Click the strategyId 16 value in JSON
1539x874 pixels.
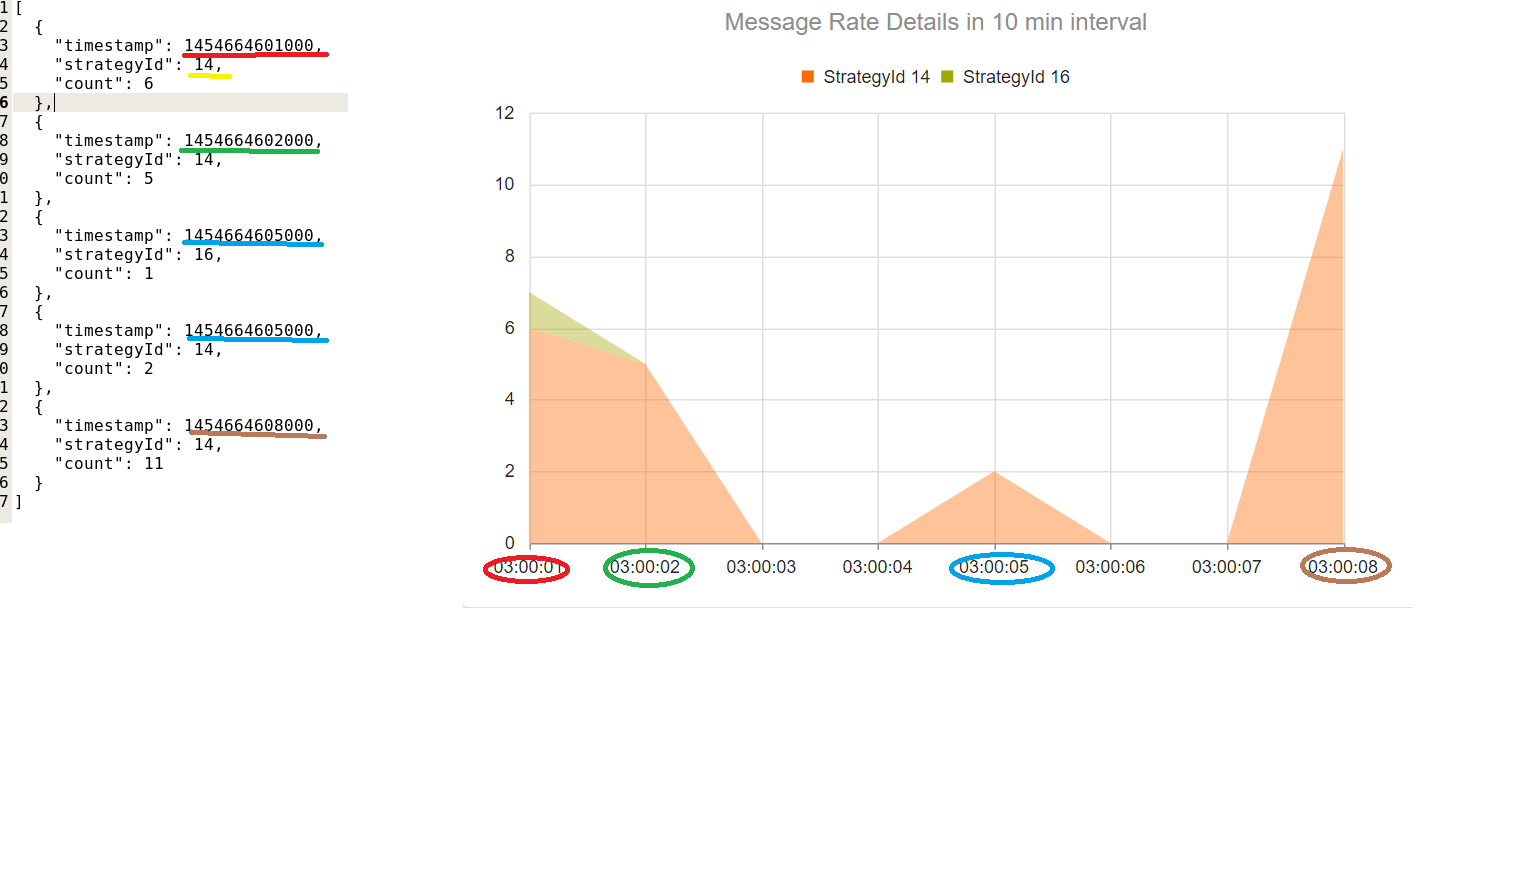pos(204,254)
